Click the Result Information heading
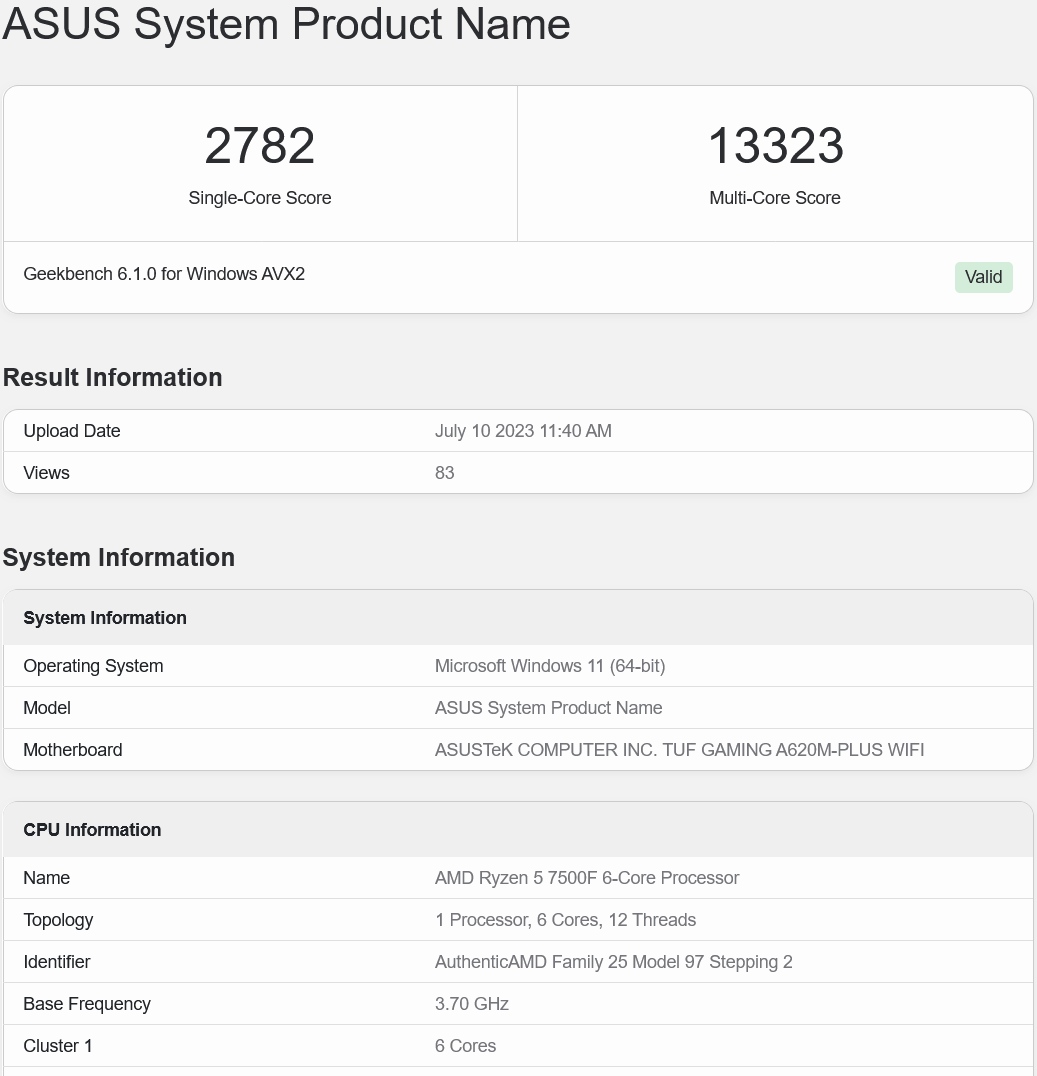Viewport: 1037px width, 1076px height. [113, 377]
